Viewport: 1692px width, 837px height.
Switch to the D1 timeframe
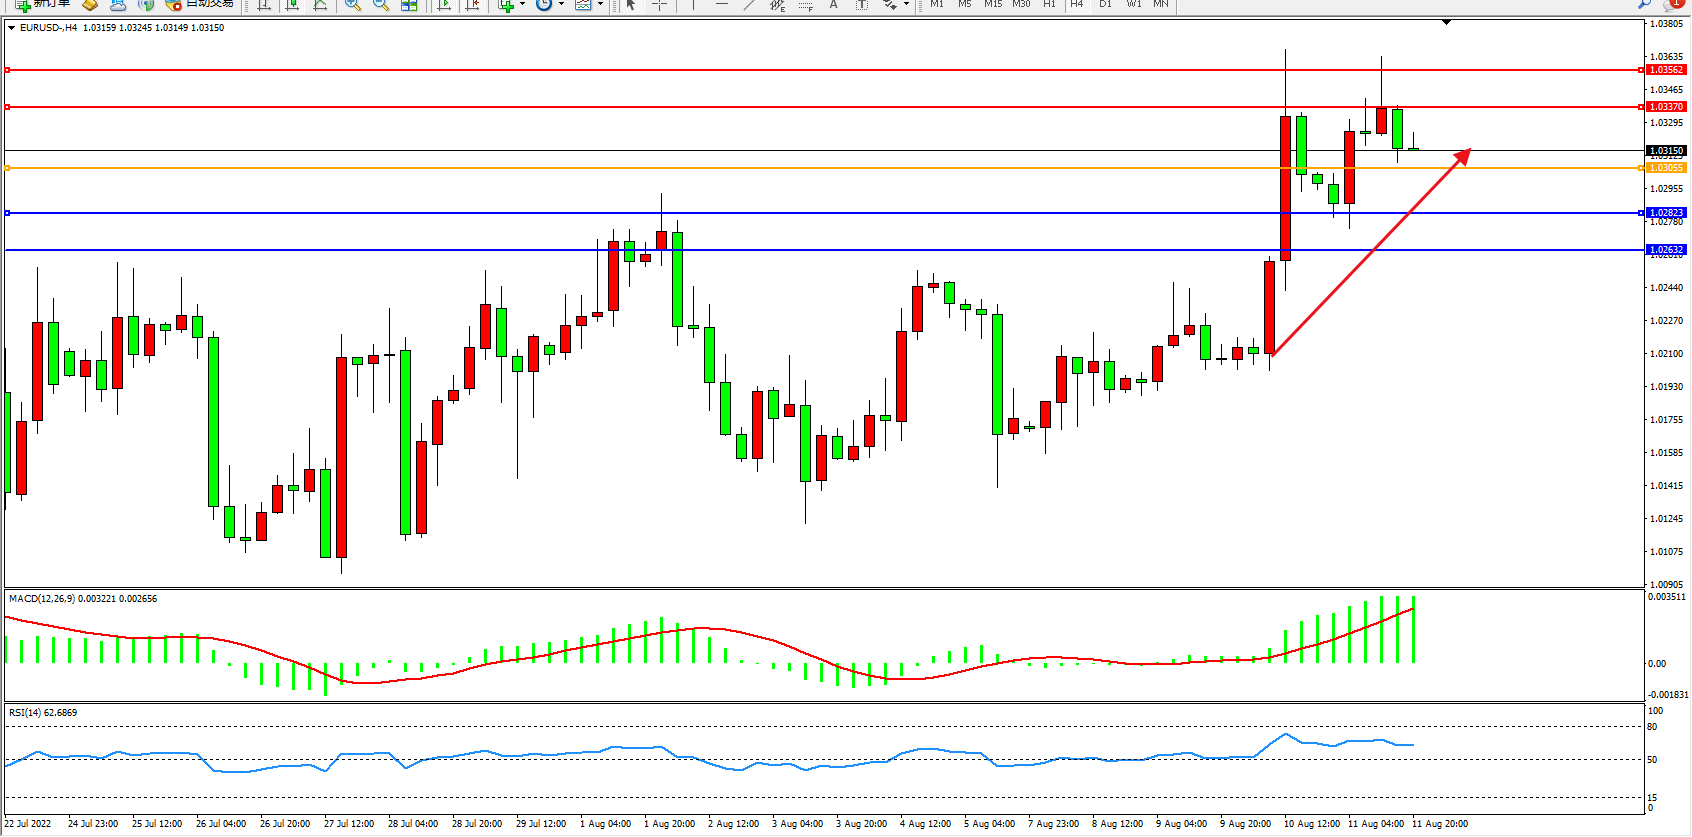[1105, 4]
